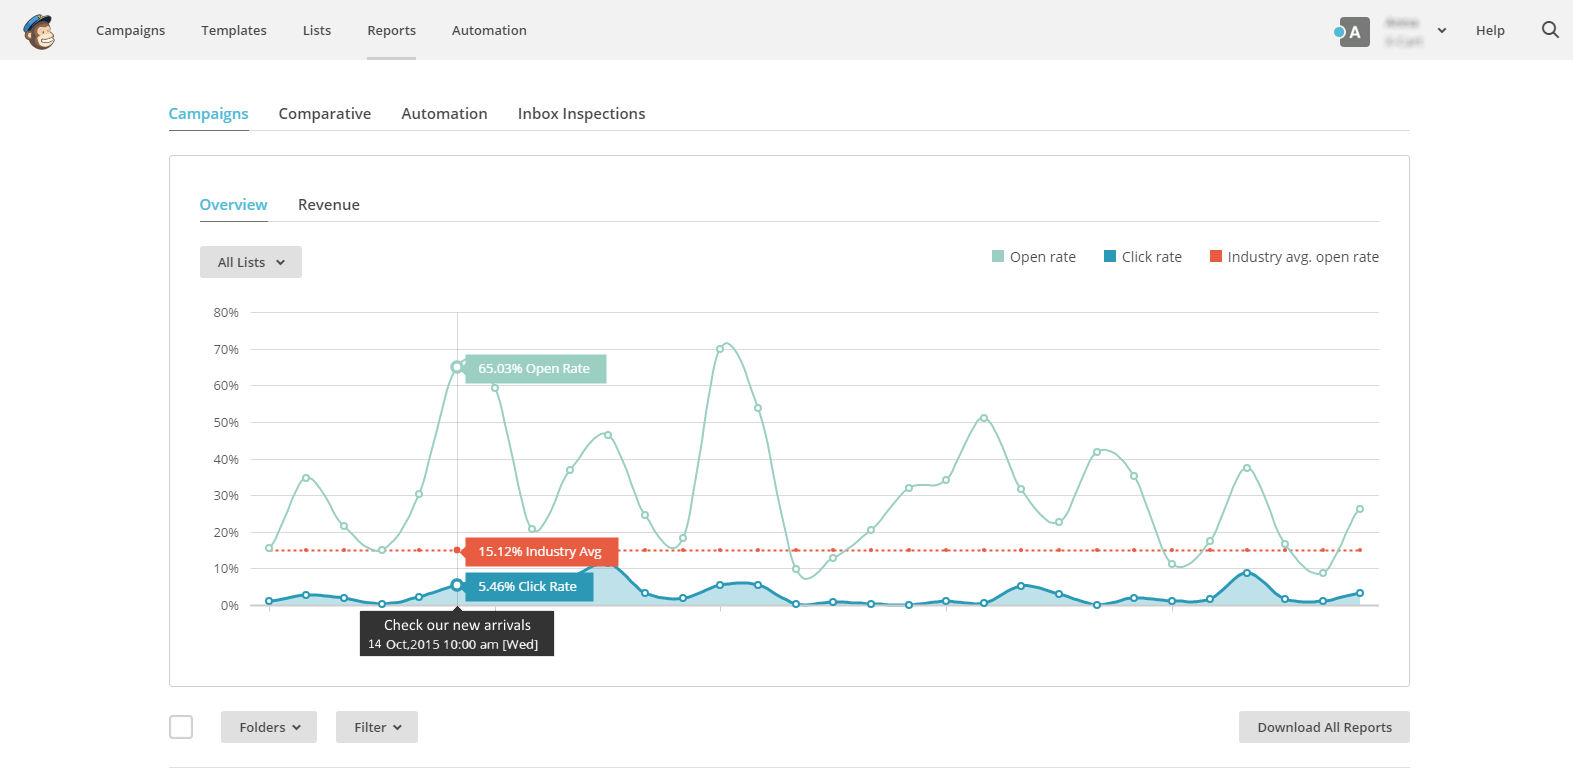This screenshot has height=769, width=1573.
Task: Open the Help link
Action: coord(1490,31)
